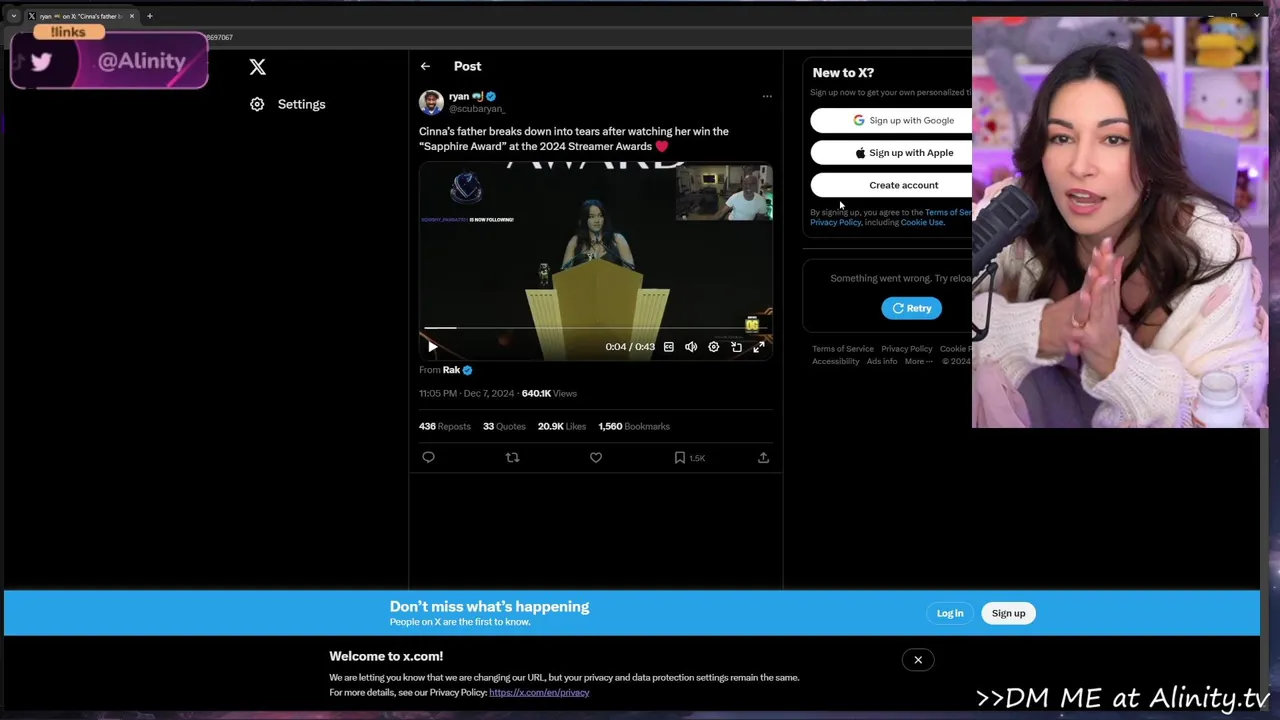Bookmark the post
Viewport: 1280px width, 720px height.
[680, 457]
